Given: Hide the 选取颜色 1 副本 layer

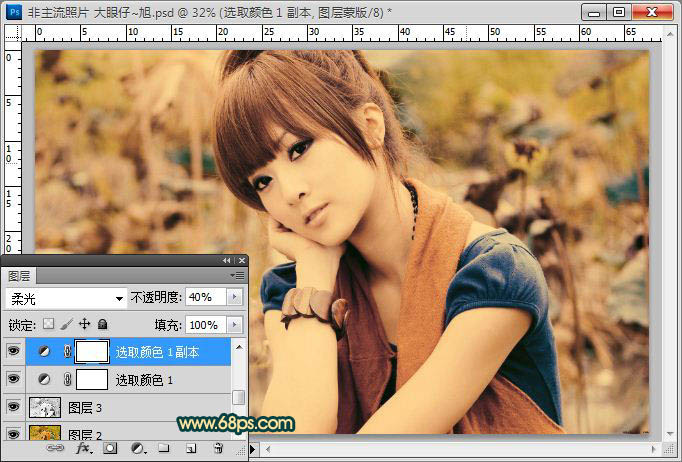Looking at the screenshot, I should click(12, 351).
